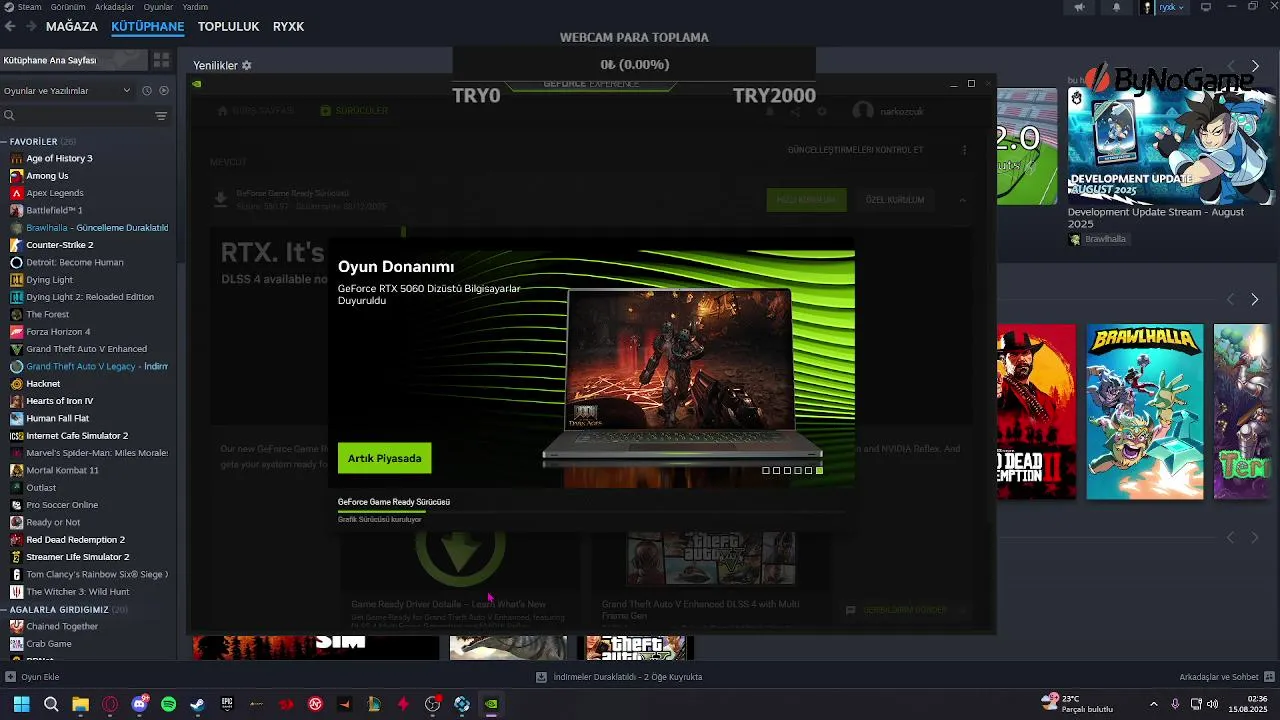Select the first carousel dot indicator
This screenshot has width=1280, height=720.
coord(766,470)
